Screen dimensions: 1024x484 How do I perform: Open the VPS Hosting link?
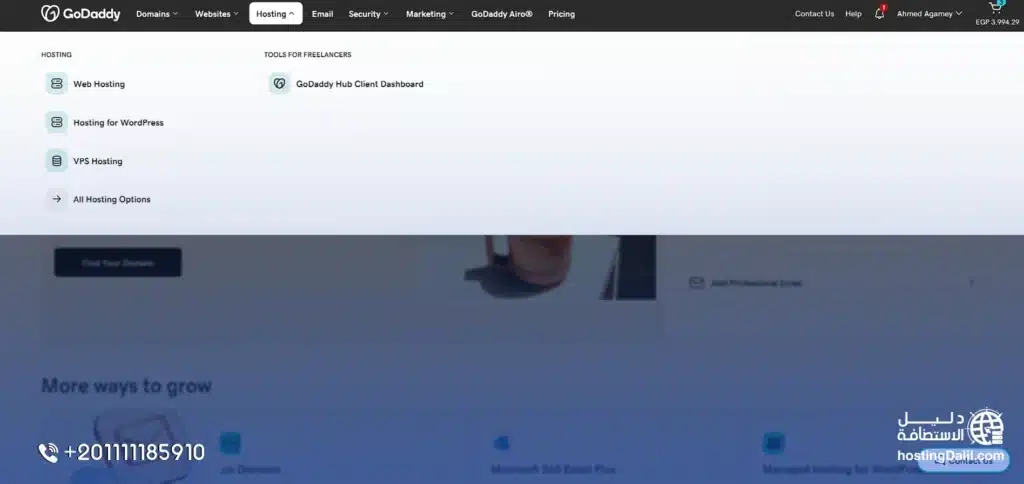click(x=98, y=161)
